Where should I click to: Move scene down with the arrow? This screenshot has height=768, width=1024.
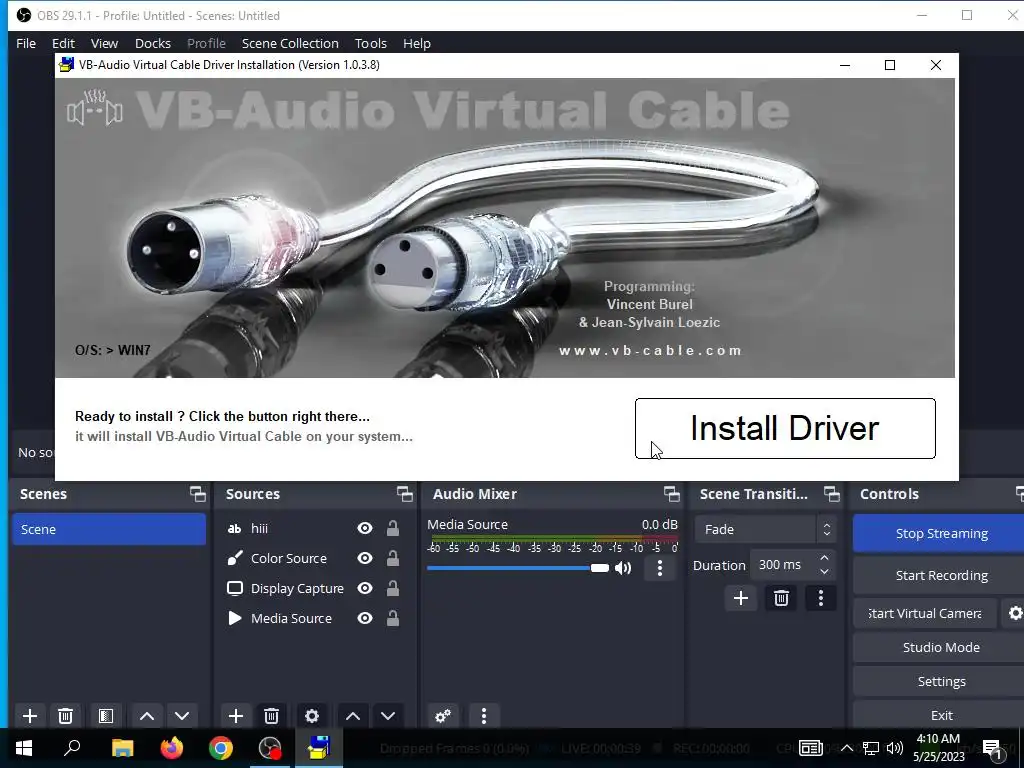[x=182, y=716]
